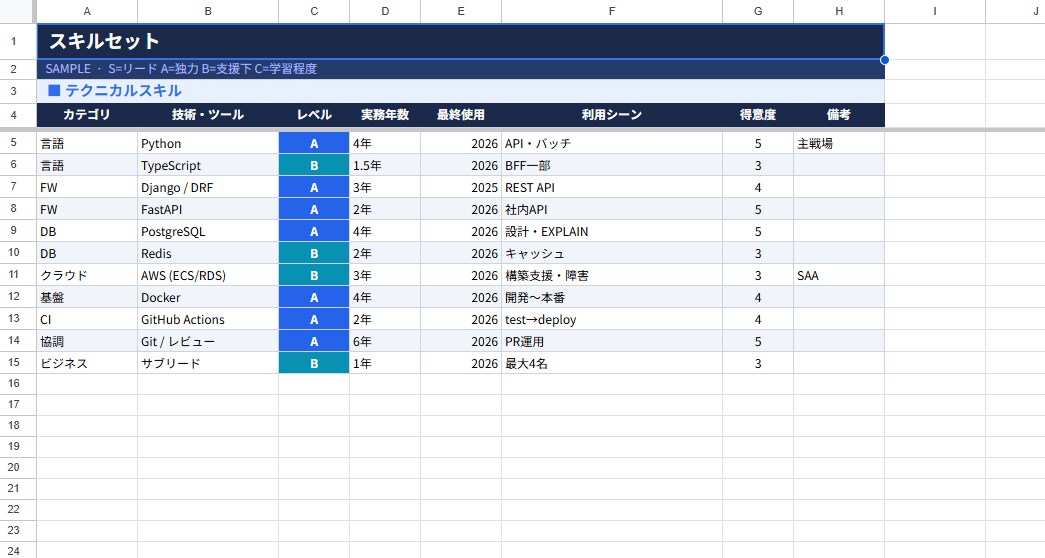Click the select-all corner box
Viewport: 1045px width, 558px height.
pyautogui.click(x=18, y=11)
